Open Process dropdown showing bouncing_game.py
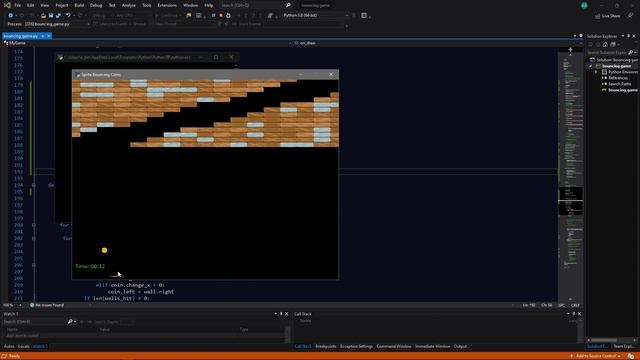Viewport: 640px width, 360px height. click(56, 24)
